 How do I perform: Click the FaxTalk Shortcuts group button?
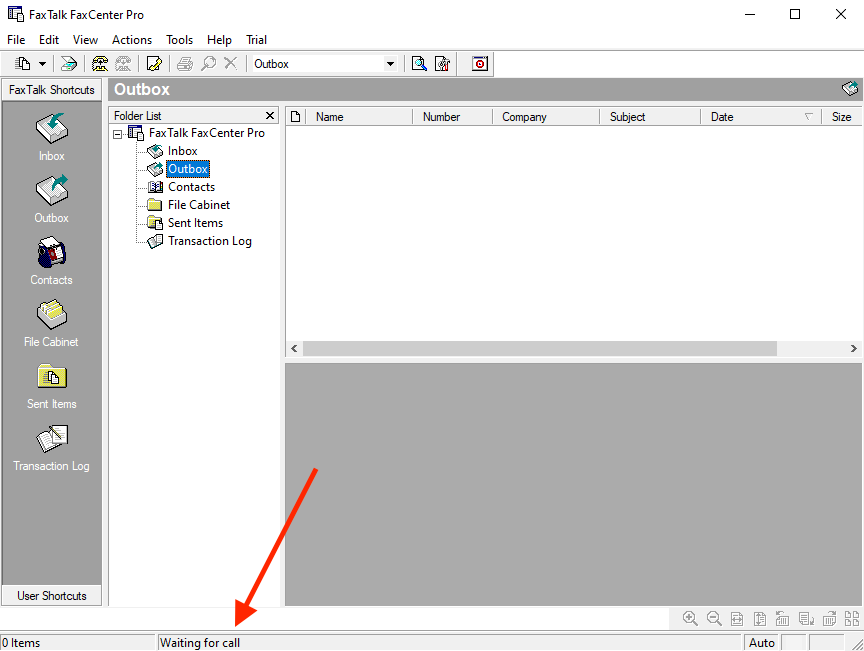coord(52,90)
